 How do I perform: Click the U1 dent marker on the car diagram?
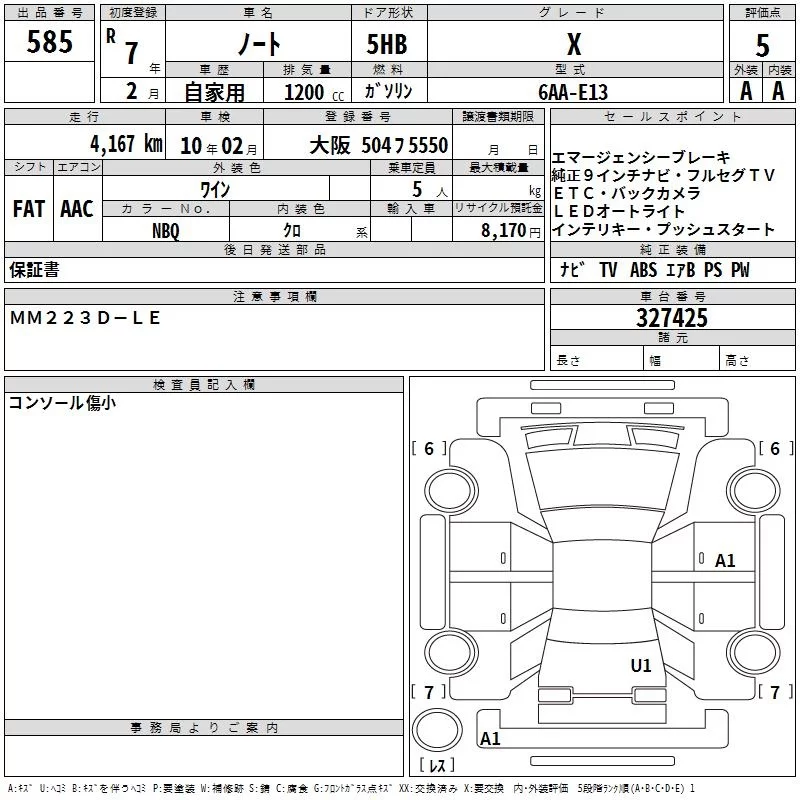641,665
